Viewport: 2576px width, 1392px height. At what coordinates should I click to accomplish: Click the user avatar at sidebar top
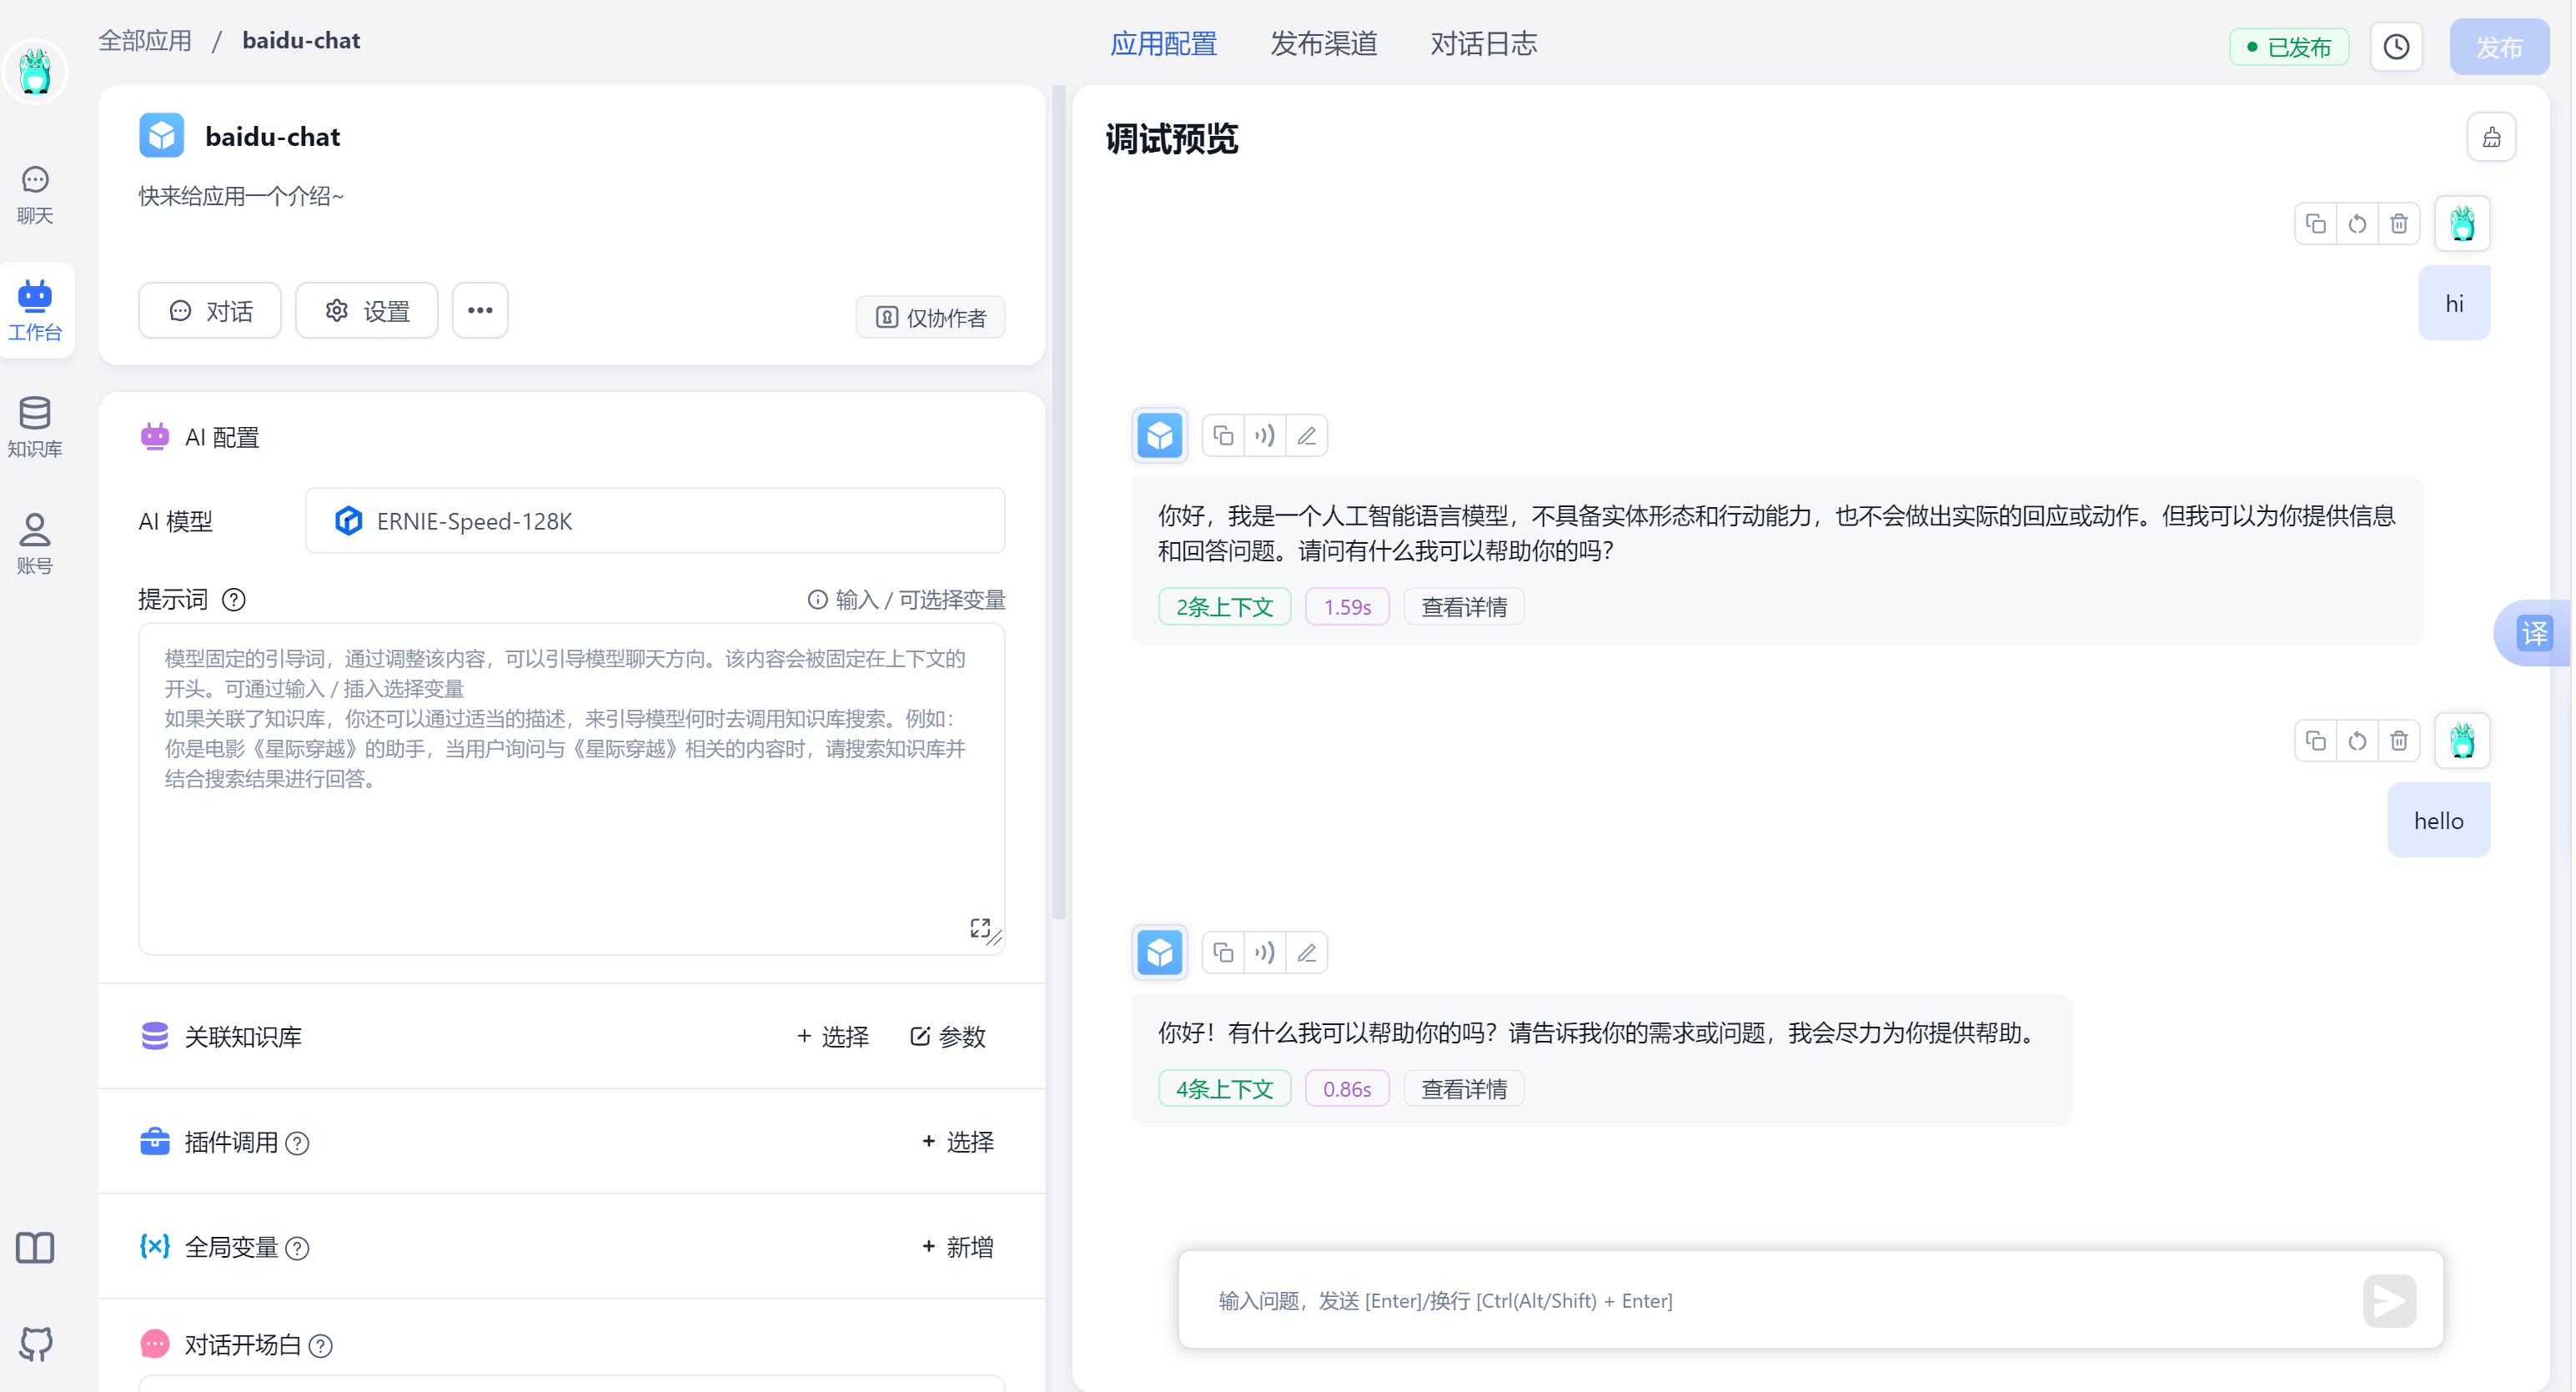35,72
